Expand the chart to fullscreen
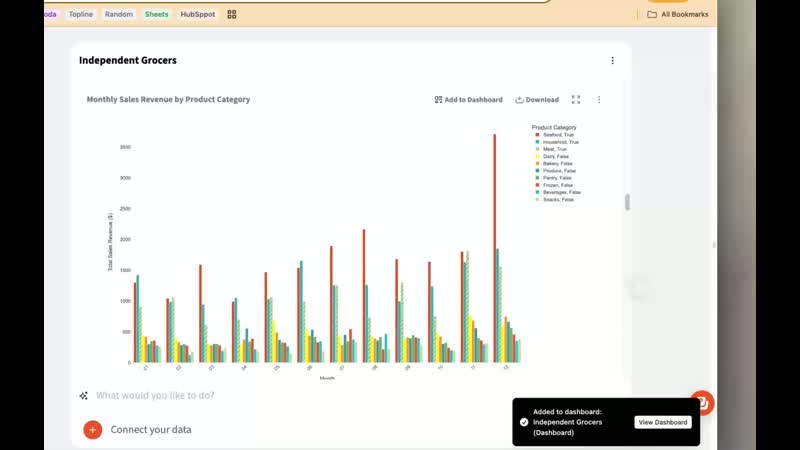The width and height of the screenshot is (800, 450). point(576,100)
